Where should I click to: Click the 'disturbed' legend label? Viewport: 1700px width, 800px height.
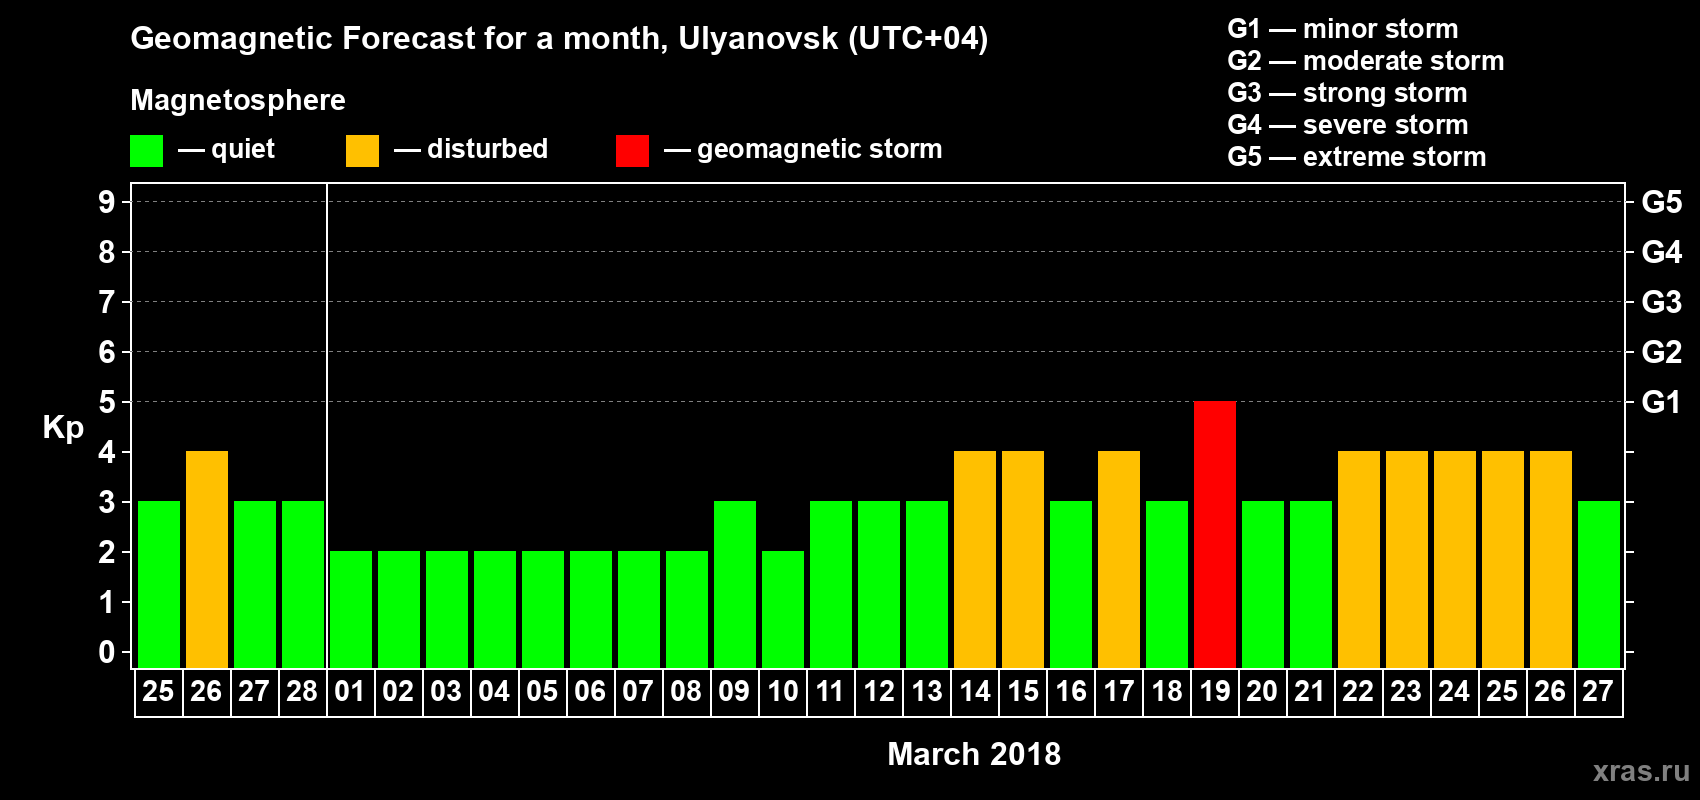pos(487,149)
